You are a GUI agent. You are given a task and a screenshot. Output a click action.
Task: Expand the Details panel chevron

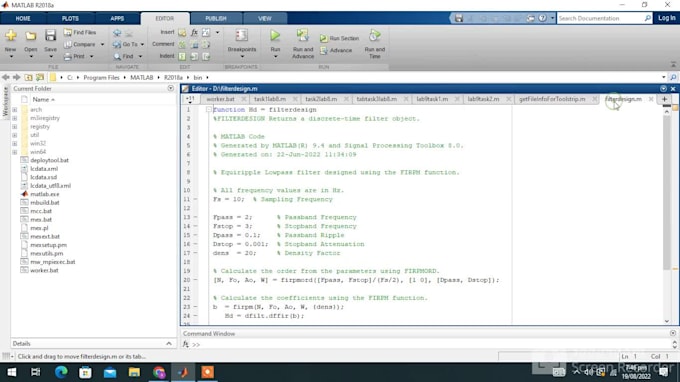tap(169, 343)
